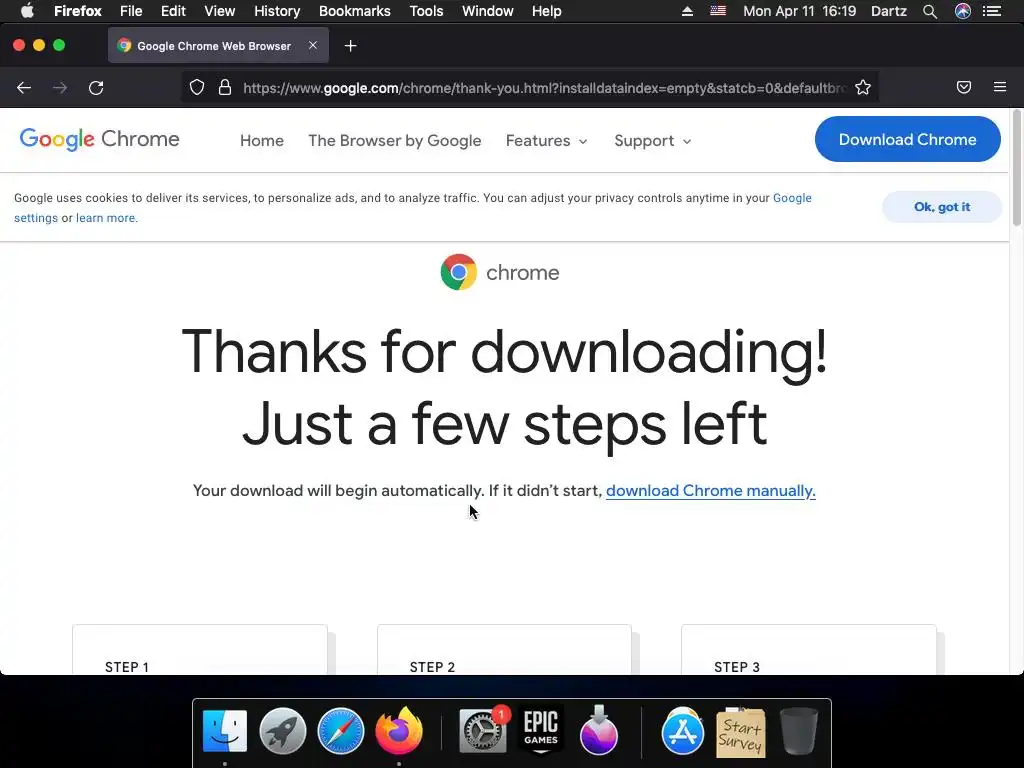Dismiss cookies with Ok, got it
Screen dimensions: 1024x768
(942, 207)
